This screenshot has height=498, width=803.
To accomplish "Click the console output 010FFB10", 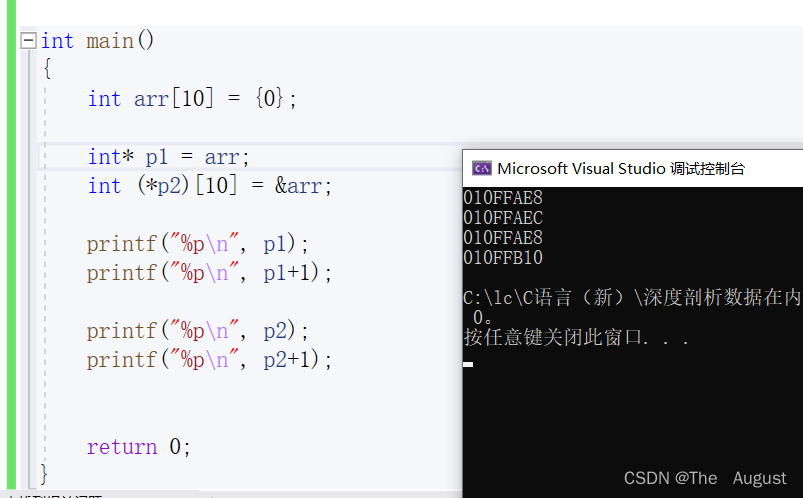I will click(x=503, y=258).
